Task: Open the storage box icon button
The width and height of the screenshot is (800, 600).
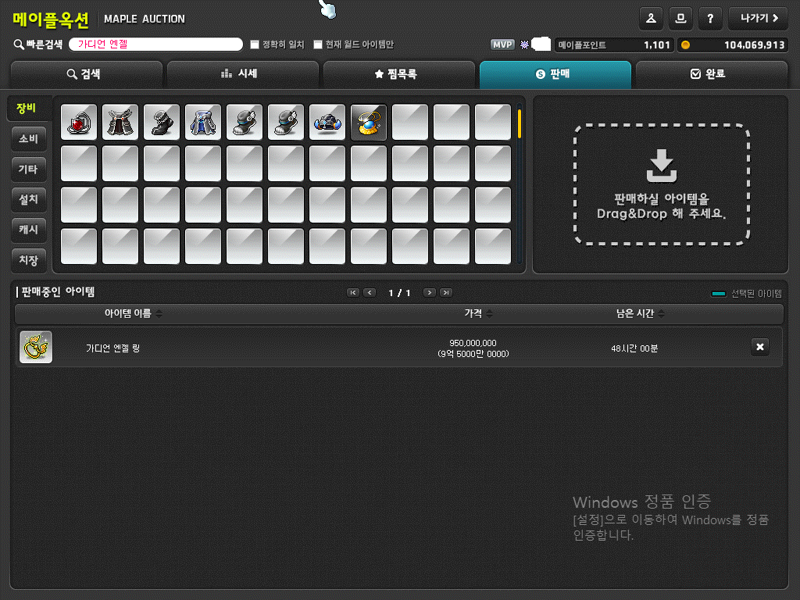Action: point(681,18)
